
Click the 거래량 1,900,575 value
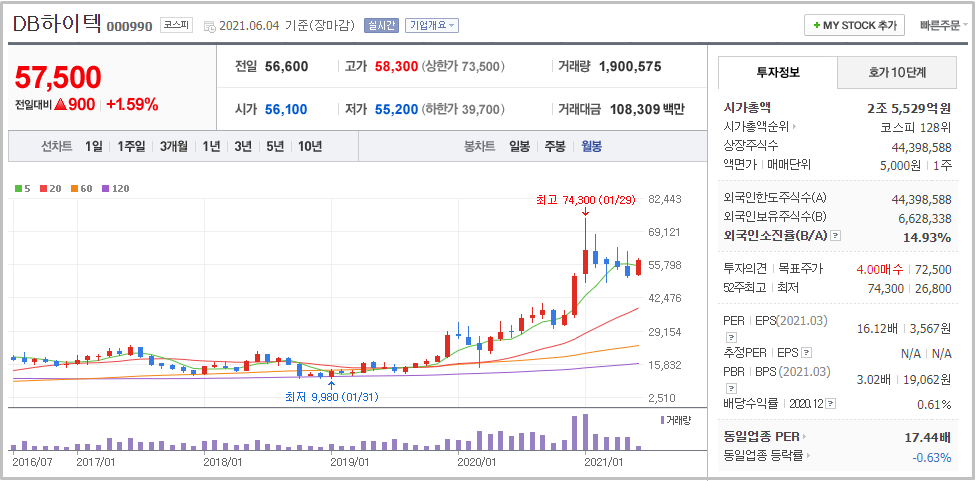[x=630, y=67]
